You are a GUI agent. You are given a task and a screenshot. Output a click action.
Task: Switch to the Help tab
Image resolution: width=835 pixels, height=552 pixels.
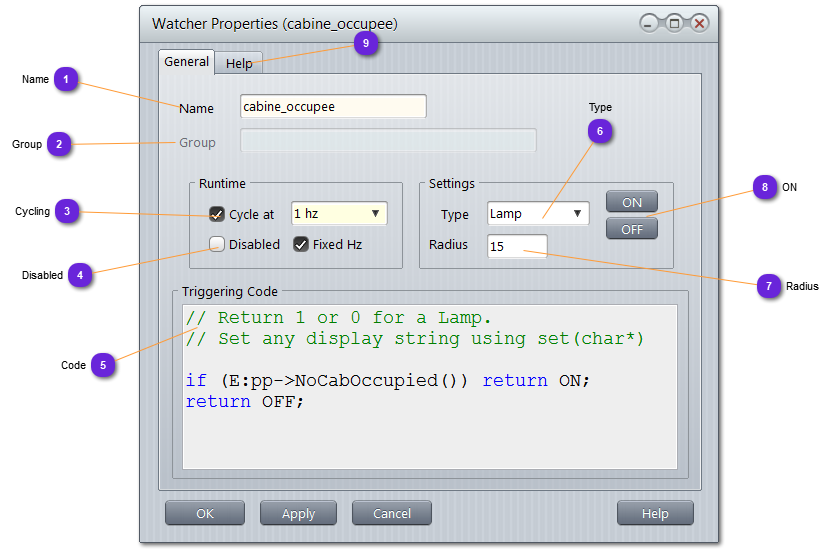(x=239, y=63)
